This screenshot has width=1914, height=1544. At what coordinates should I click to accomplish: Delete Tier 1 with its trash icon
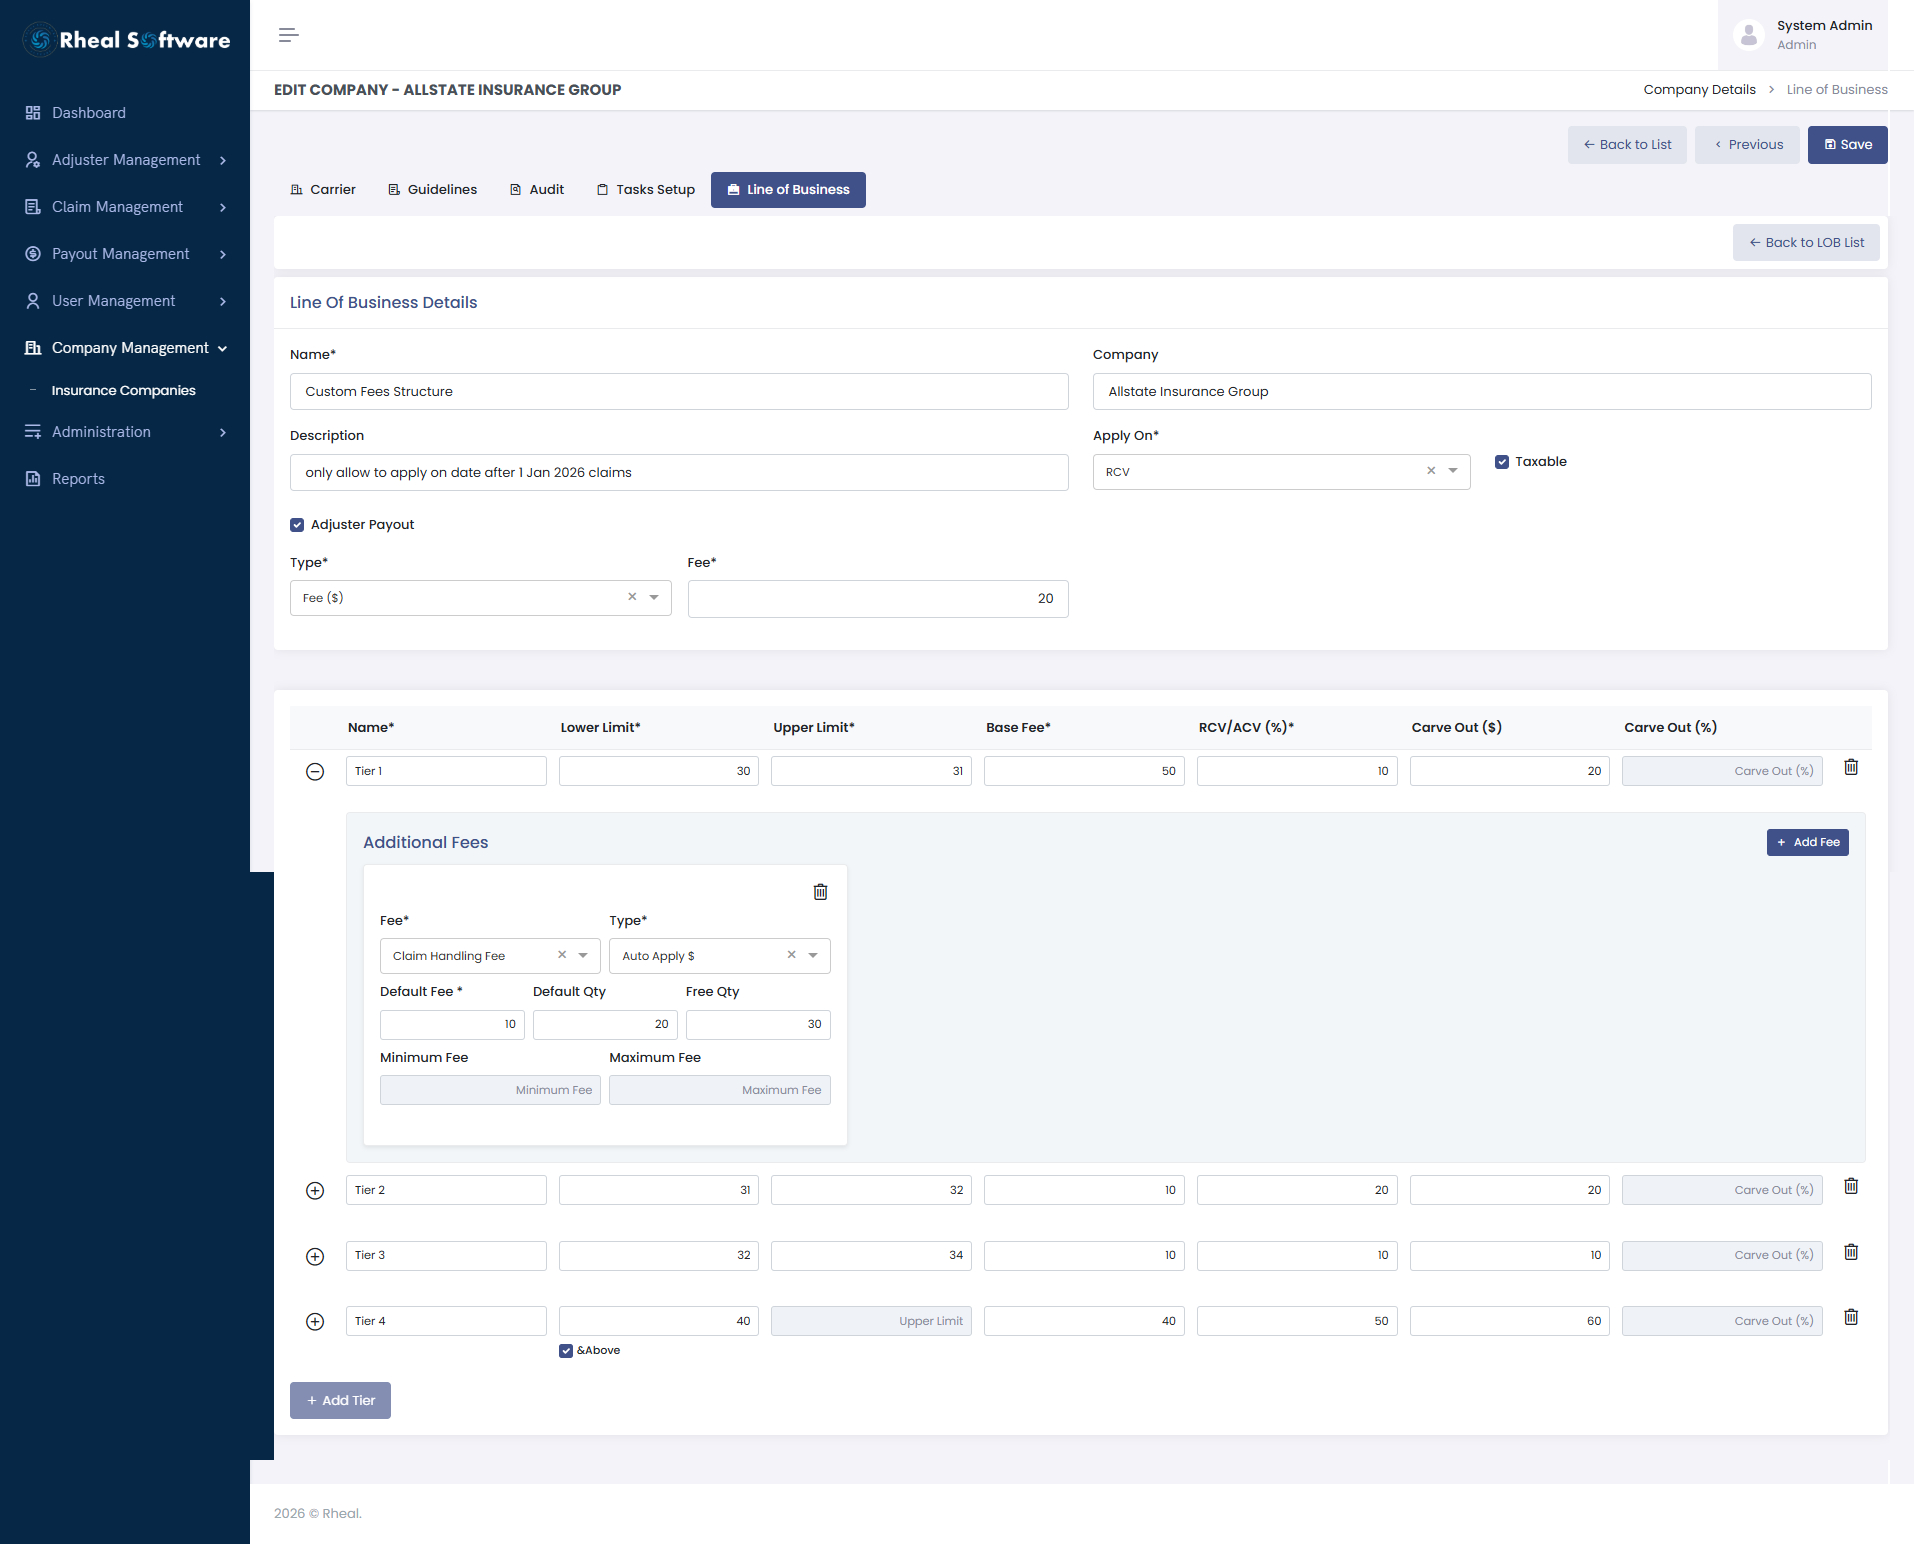pos(1851,767)
